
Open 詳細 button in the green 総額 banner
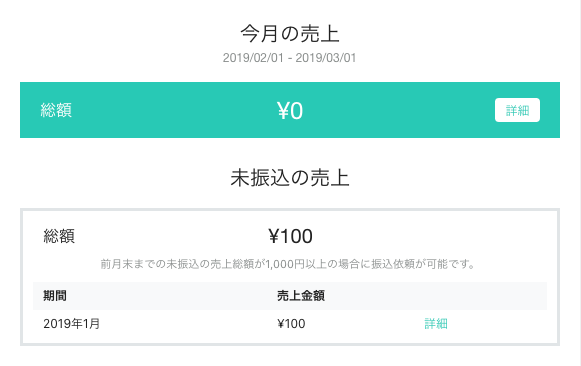tap(517, 110)
